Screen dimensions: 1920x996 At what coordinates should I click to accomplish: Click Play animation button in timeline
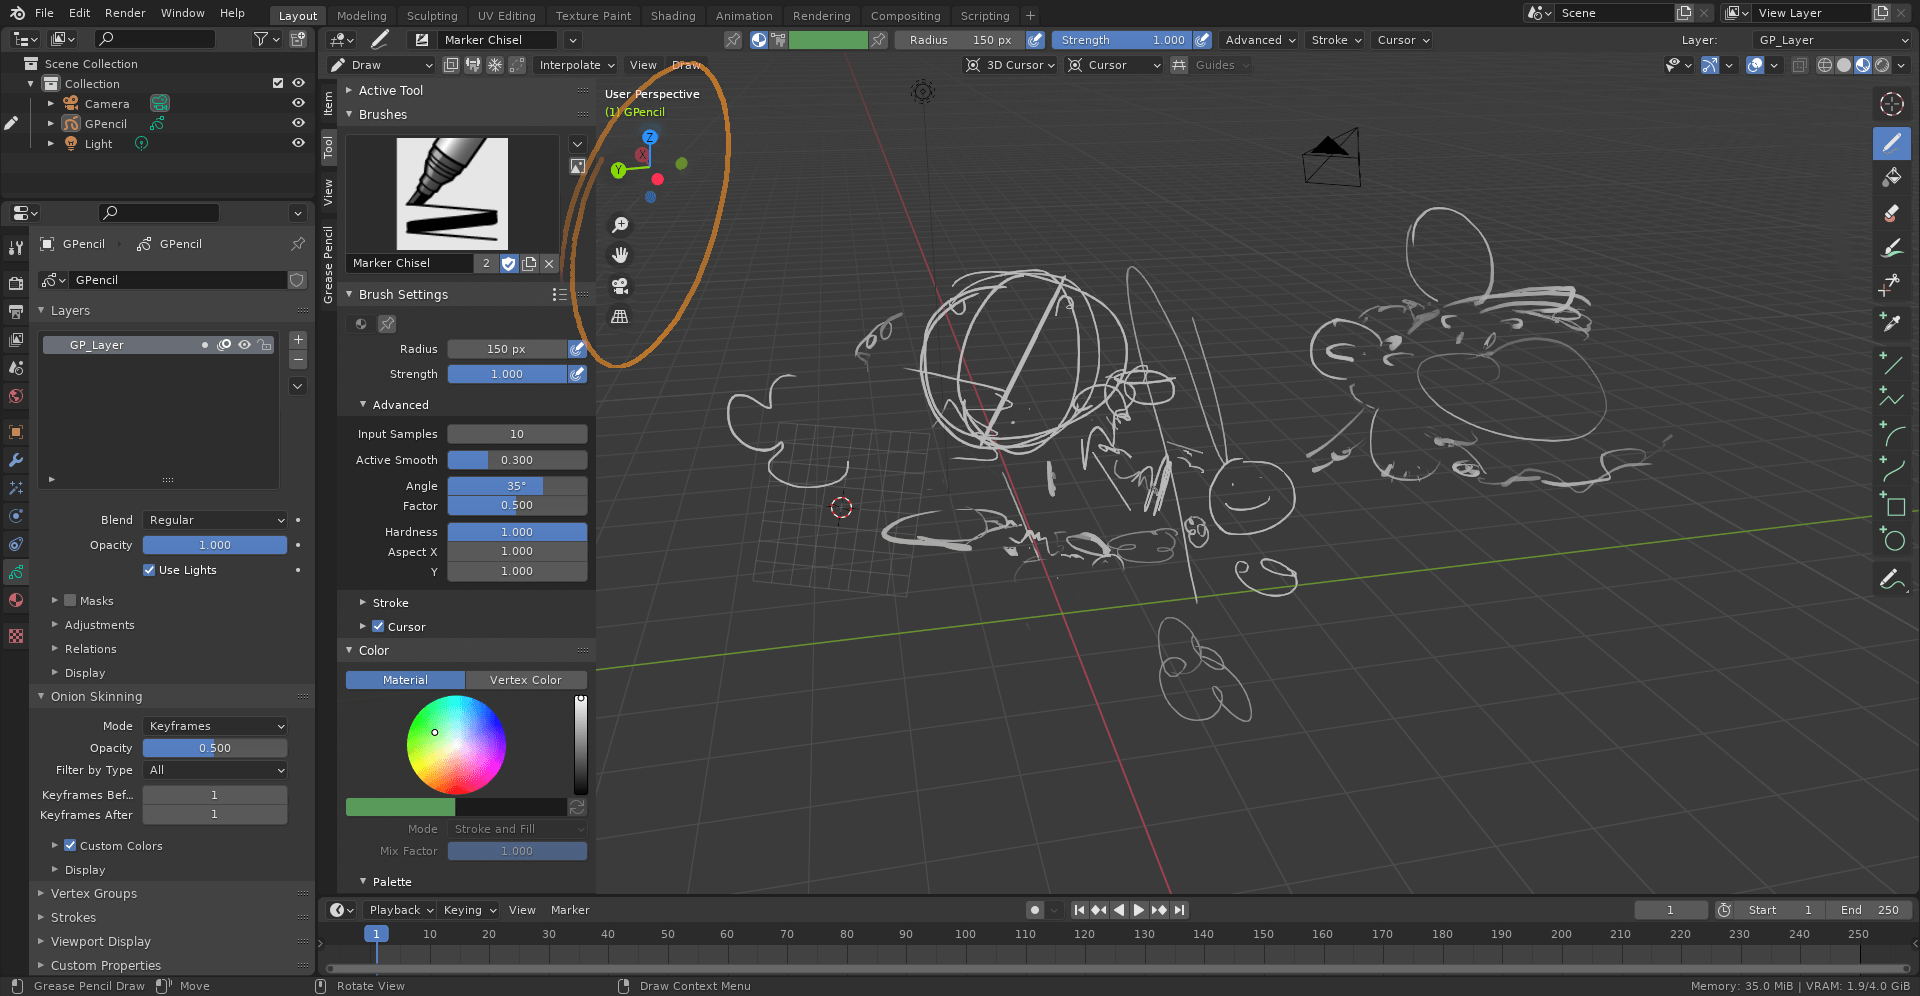click(x=1139, y=910)
